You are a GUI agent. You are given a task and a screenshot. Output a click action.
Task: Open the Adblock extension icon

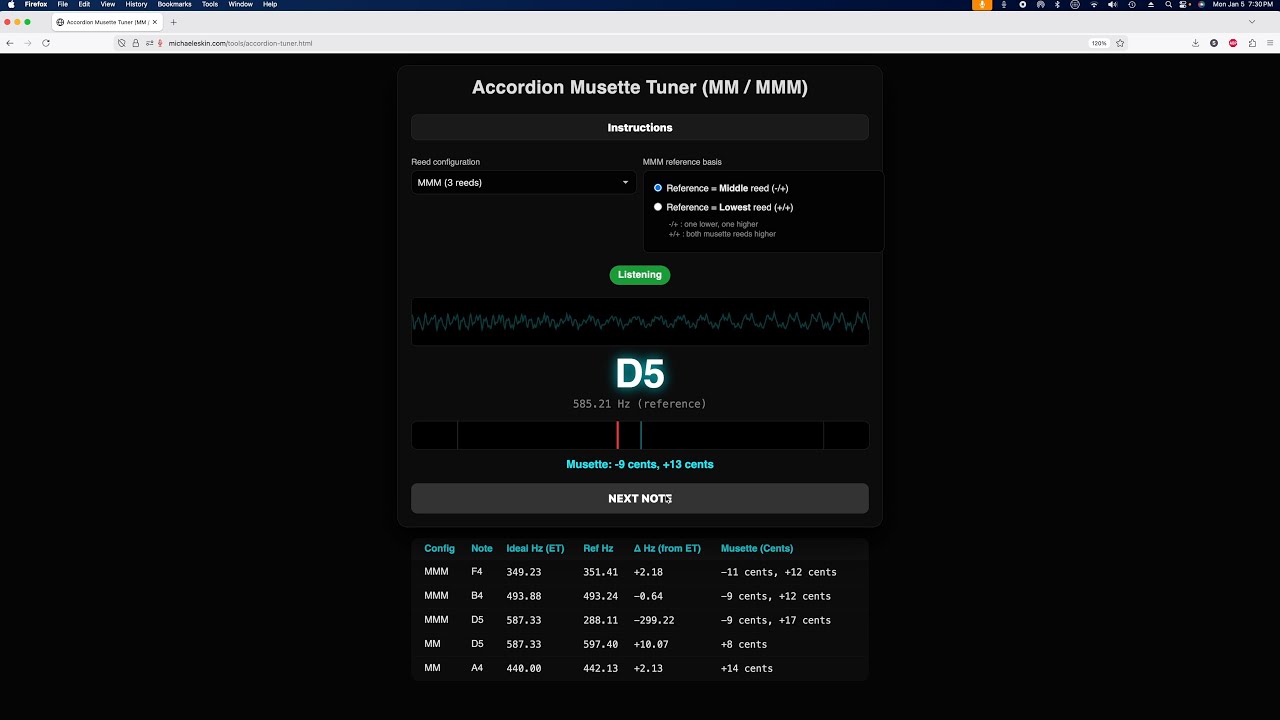pyautogui.click(x=1233, y=43)
